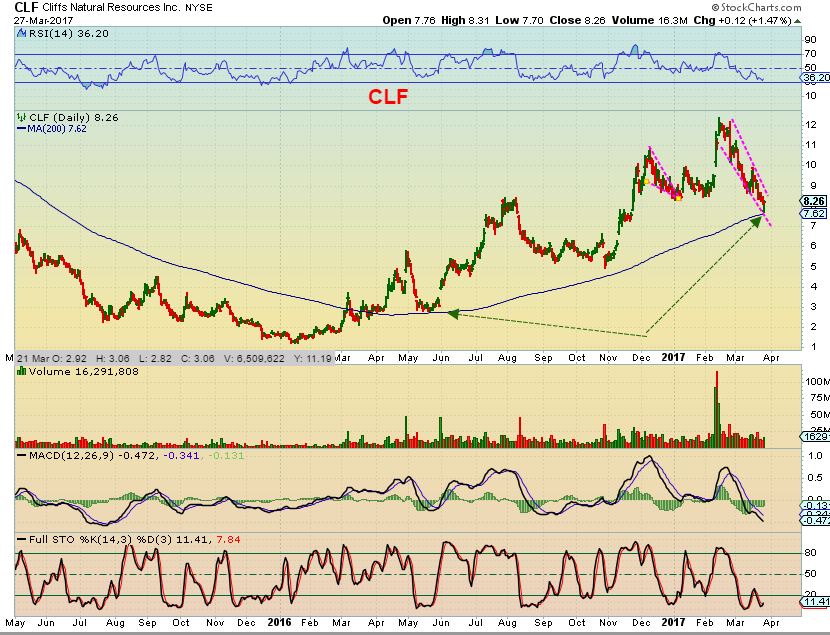Screen dimensions: 830x635
Task: Click the MA(200) blue line legend marker
Action: click(x=22, y=129)
